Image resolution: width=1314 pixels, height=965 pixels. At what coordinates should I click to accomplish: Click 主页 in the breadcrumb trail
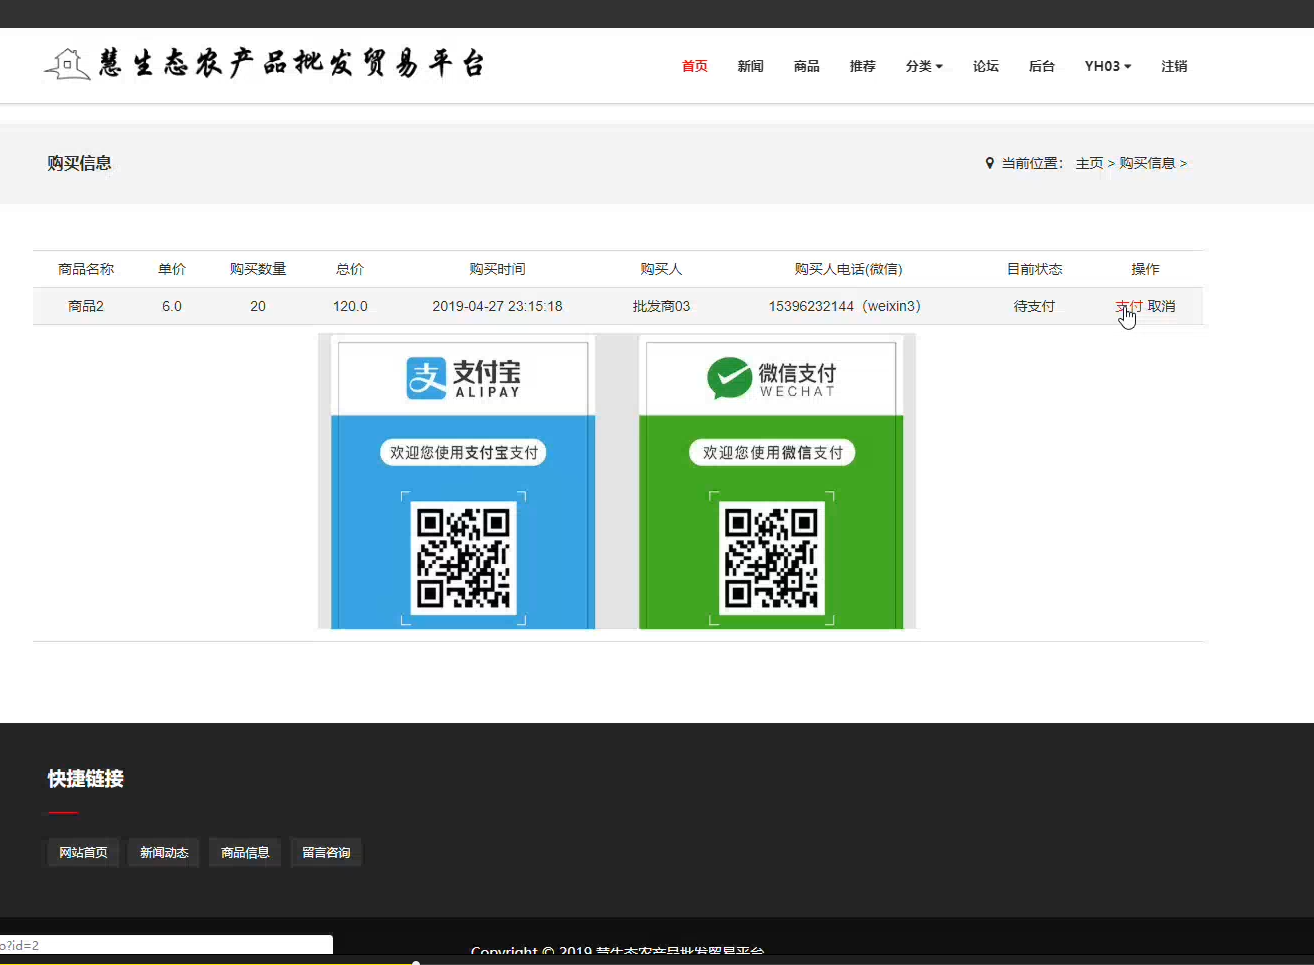(1089, 163)
